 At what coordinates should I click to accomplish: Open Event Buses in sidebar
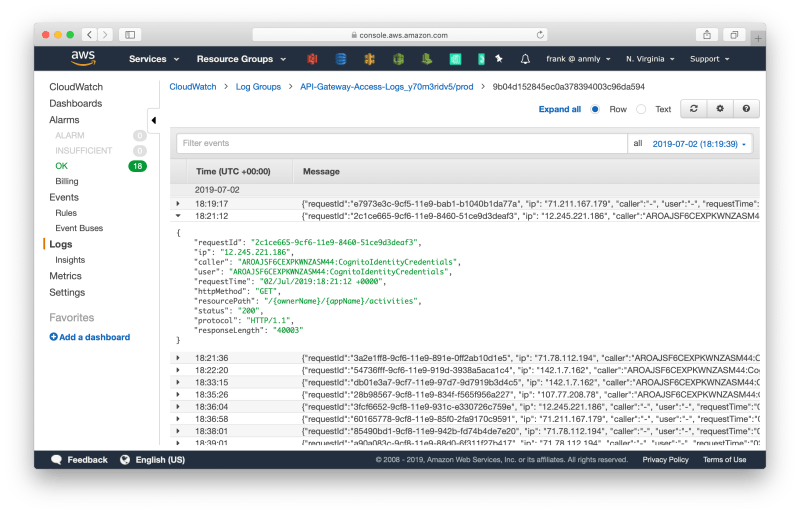click(79, 228)
